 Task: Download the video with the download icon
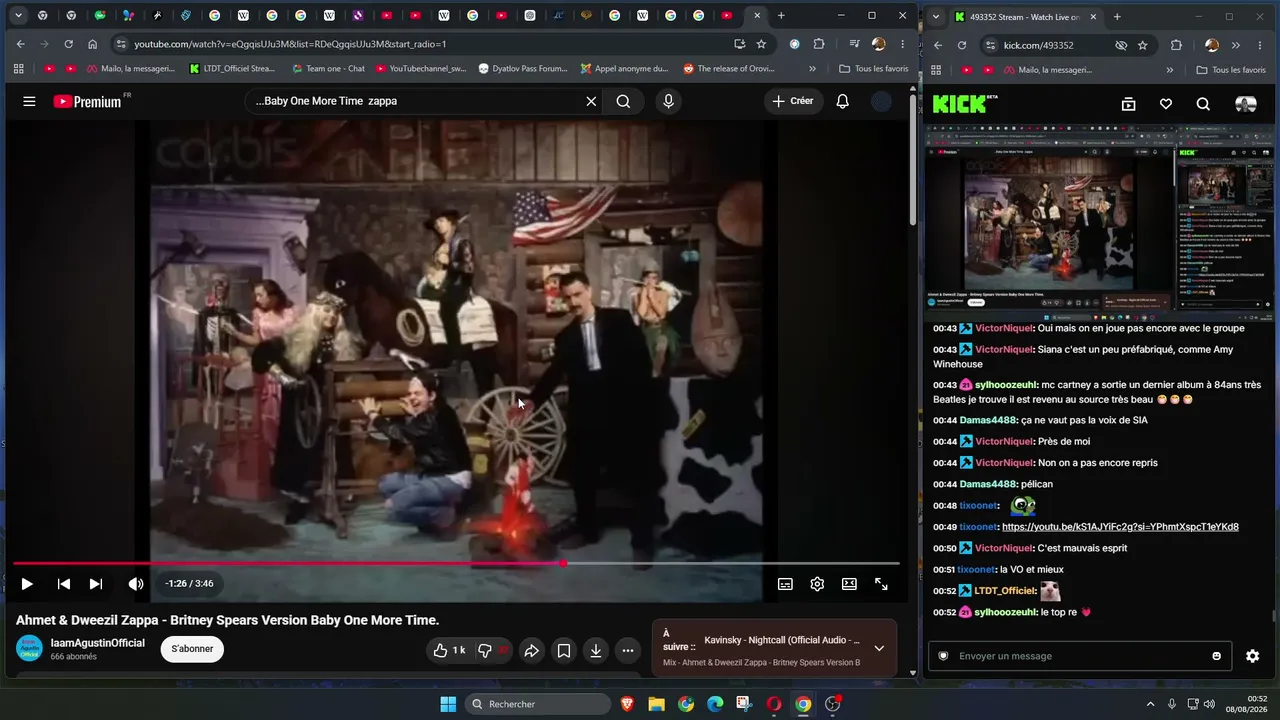pos(596,650)
